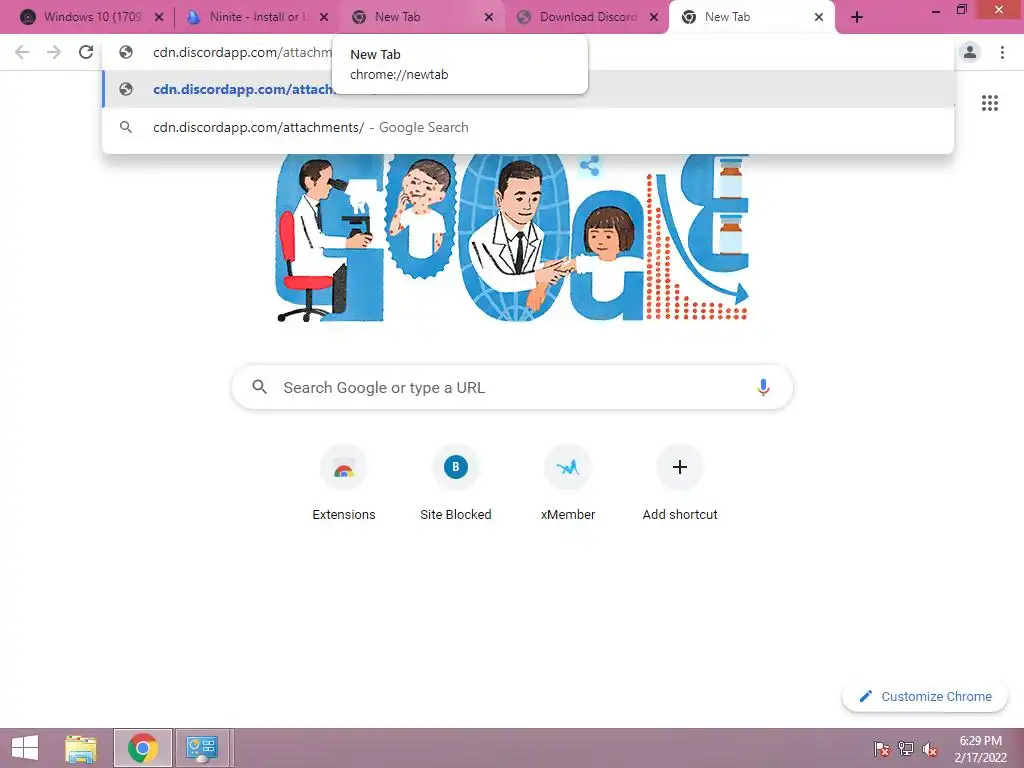Go back to previous page

coord(22,52)
